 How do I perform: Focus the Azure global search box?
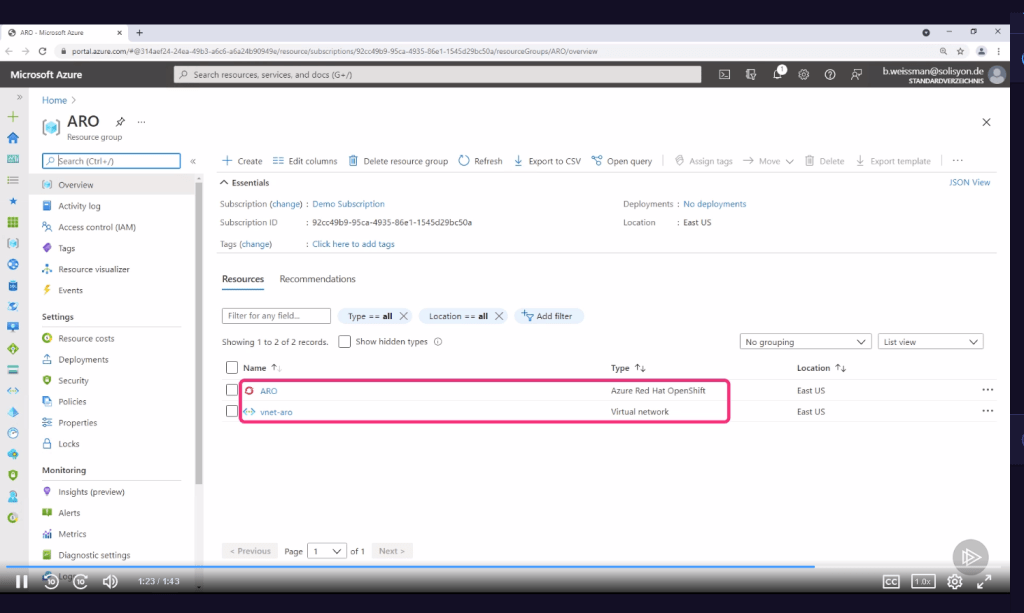(438, 74)
